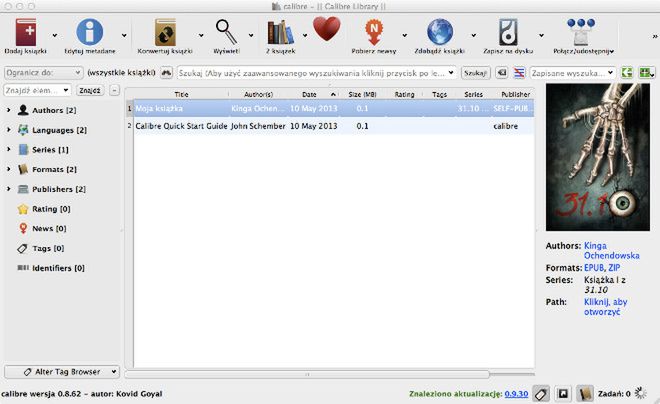Image resolution: width=660 pixels, height=404 pixels.
Task: Expand the Series tree node
Action: [8, 149]
